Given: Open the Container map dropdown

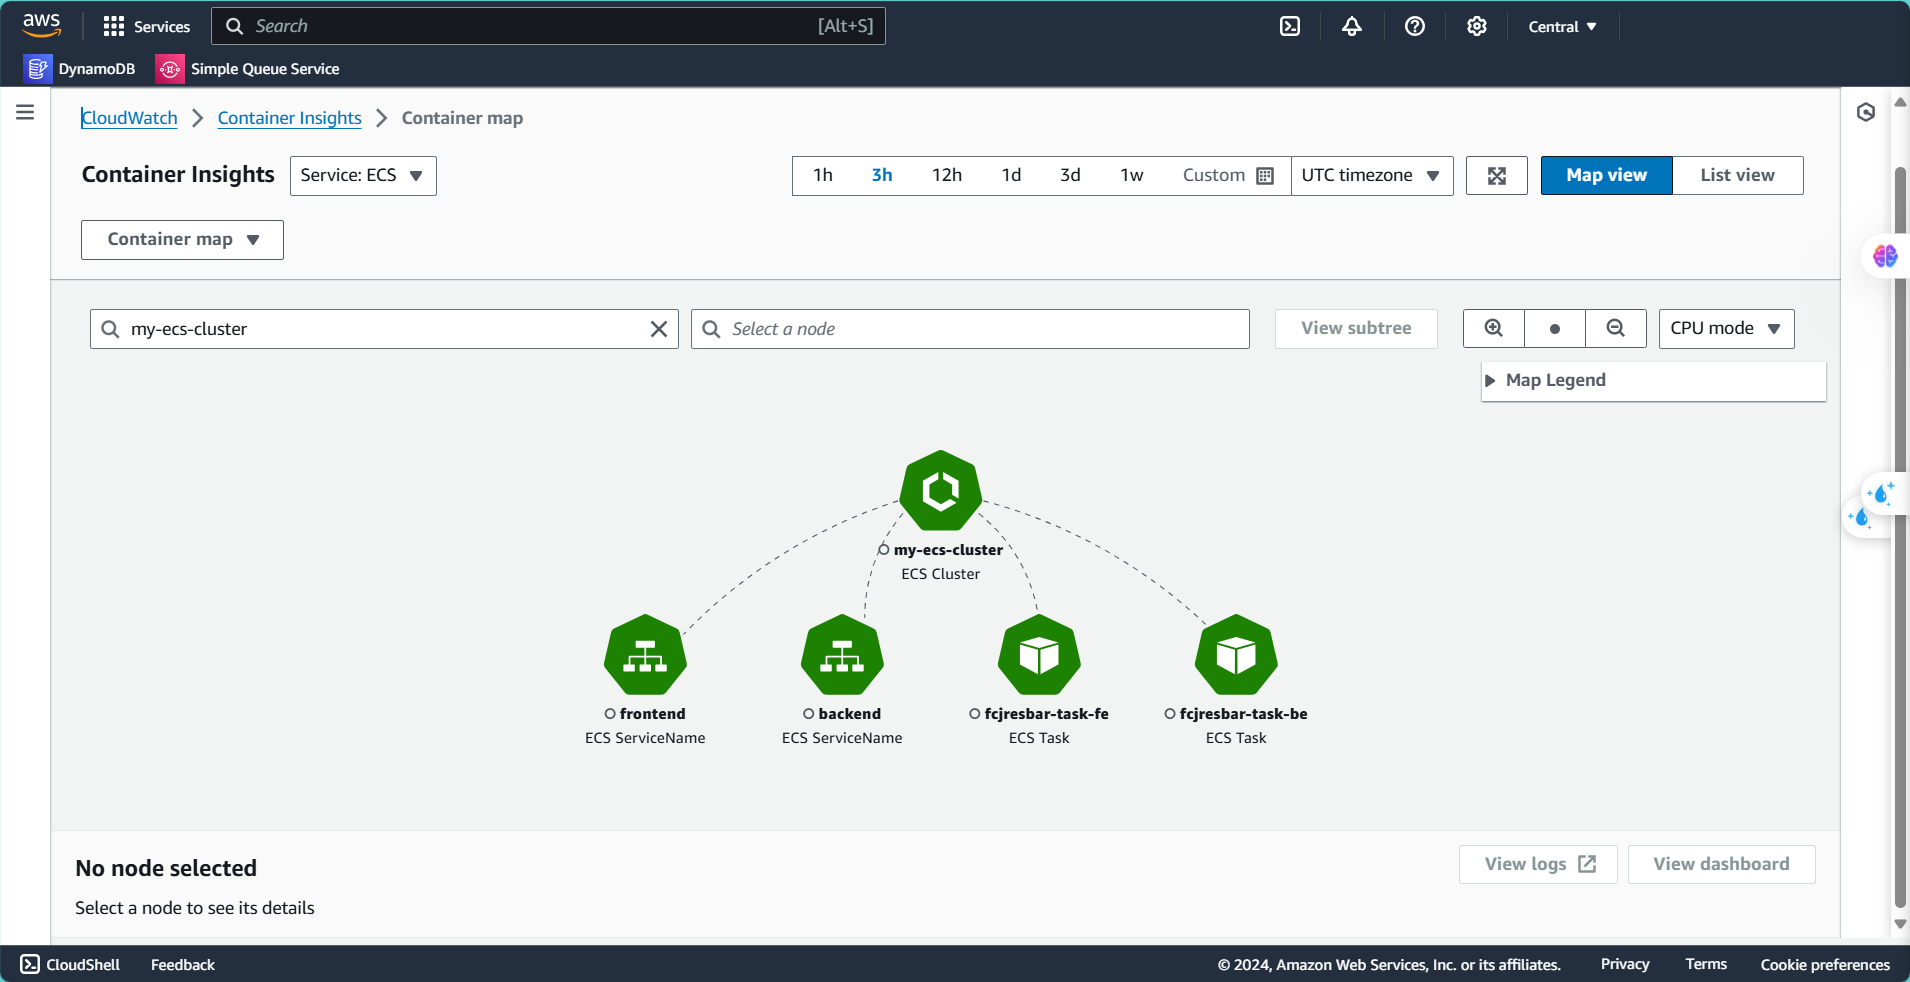Looking at the screenshot, I should coord(182,240).
